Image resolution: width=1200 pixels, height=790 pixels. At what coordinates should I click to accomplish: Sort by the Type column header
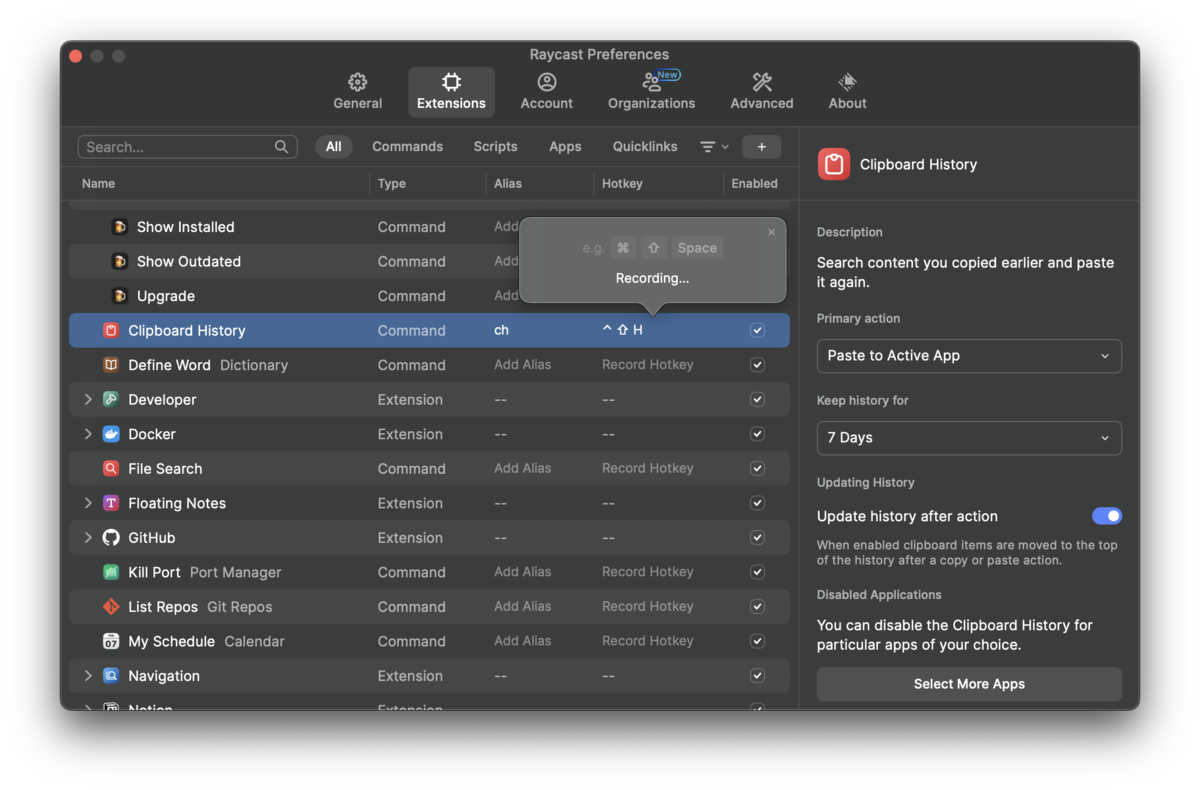(x=392, y=183)
